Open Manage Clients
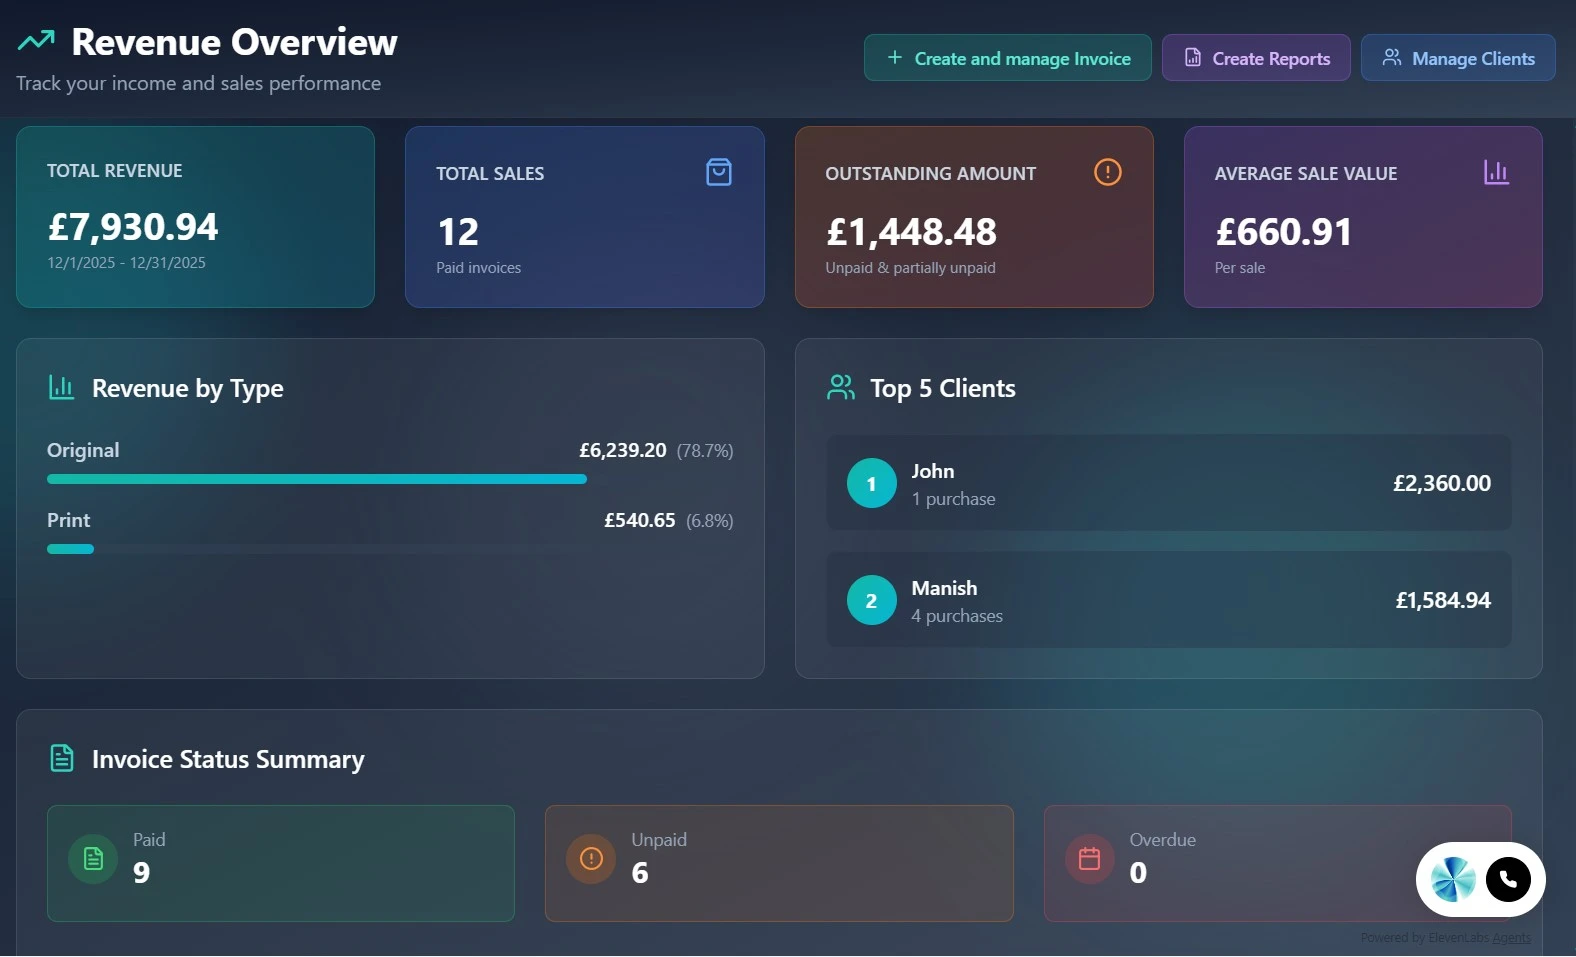Screen dimensions: 1576x957 click(1458, 58)
